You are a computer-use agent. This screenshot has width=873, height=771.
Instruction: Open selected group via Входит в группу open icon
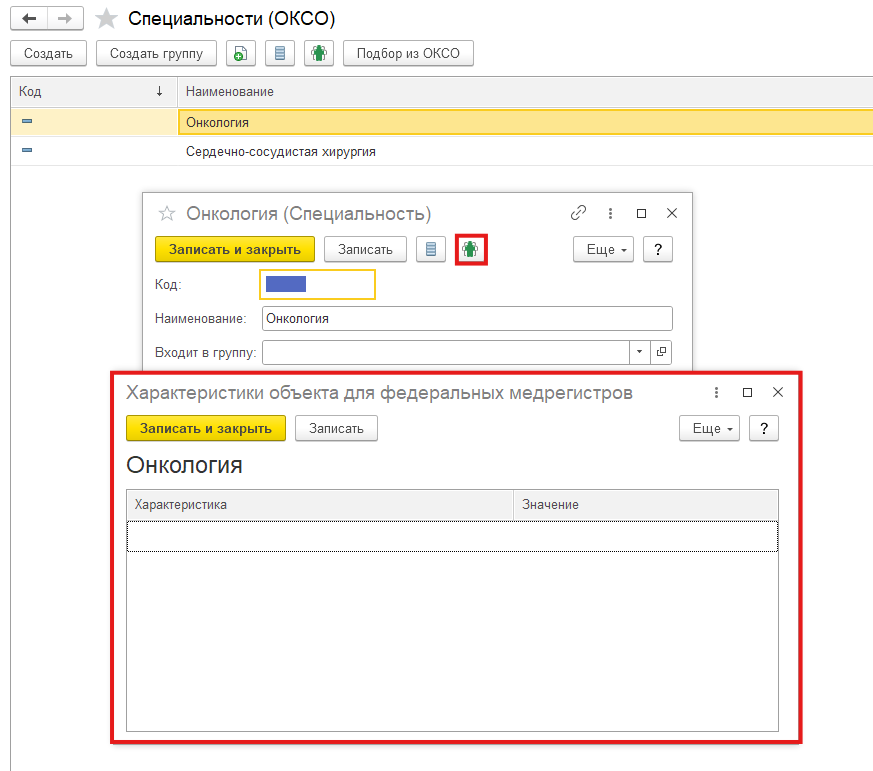pos(661,352)
